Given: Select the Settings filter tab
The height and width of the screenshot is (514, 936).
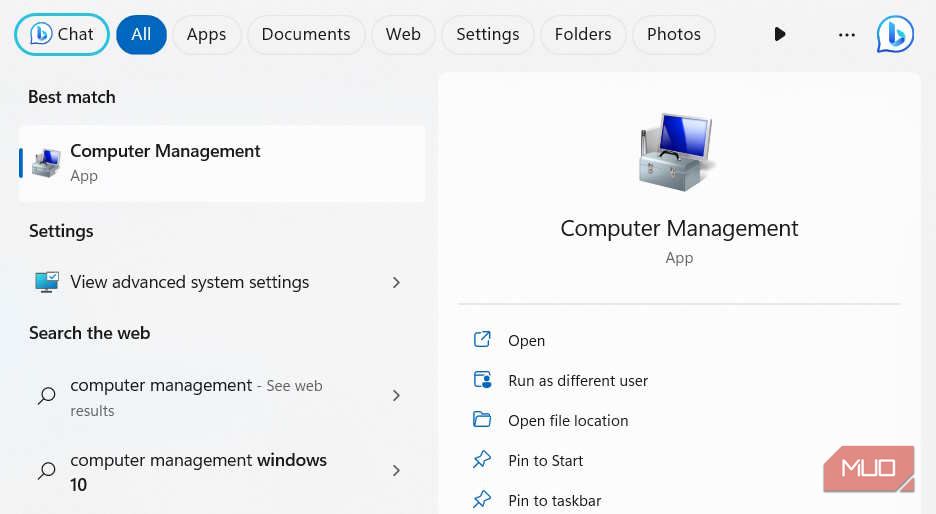Looking at the screenshot, I should tap(487, 34).
